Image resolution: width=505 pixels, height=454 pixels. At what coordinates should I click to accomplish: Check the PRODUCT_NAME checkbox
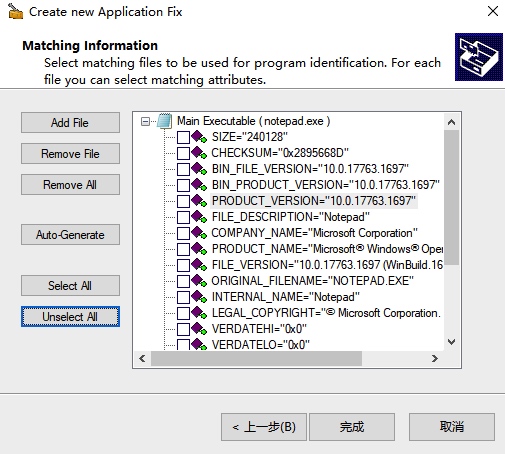tap(183, 249)
